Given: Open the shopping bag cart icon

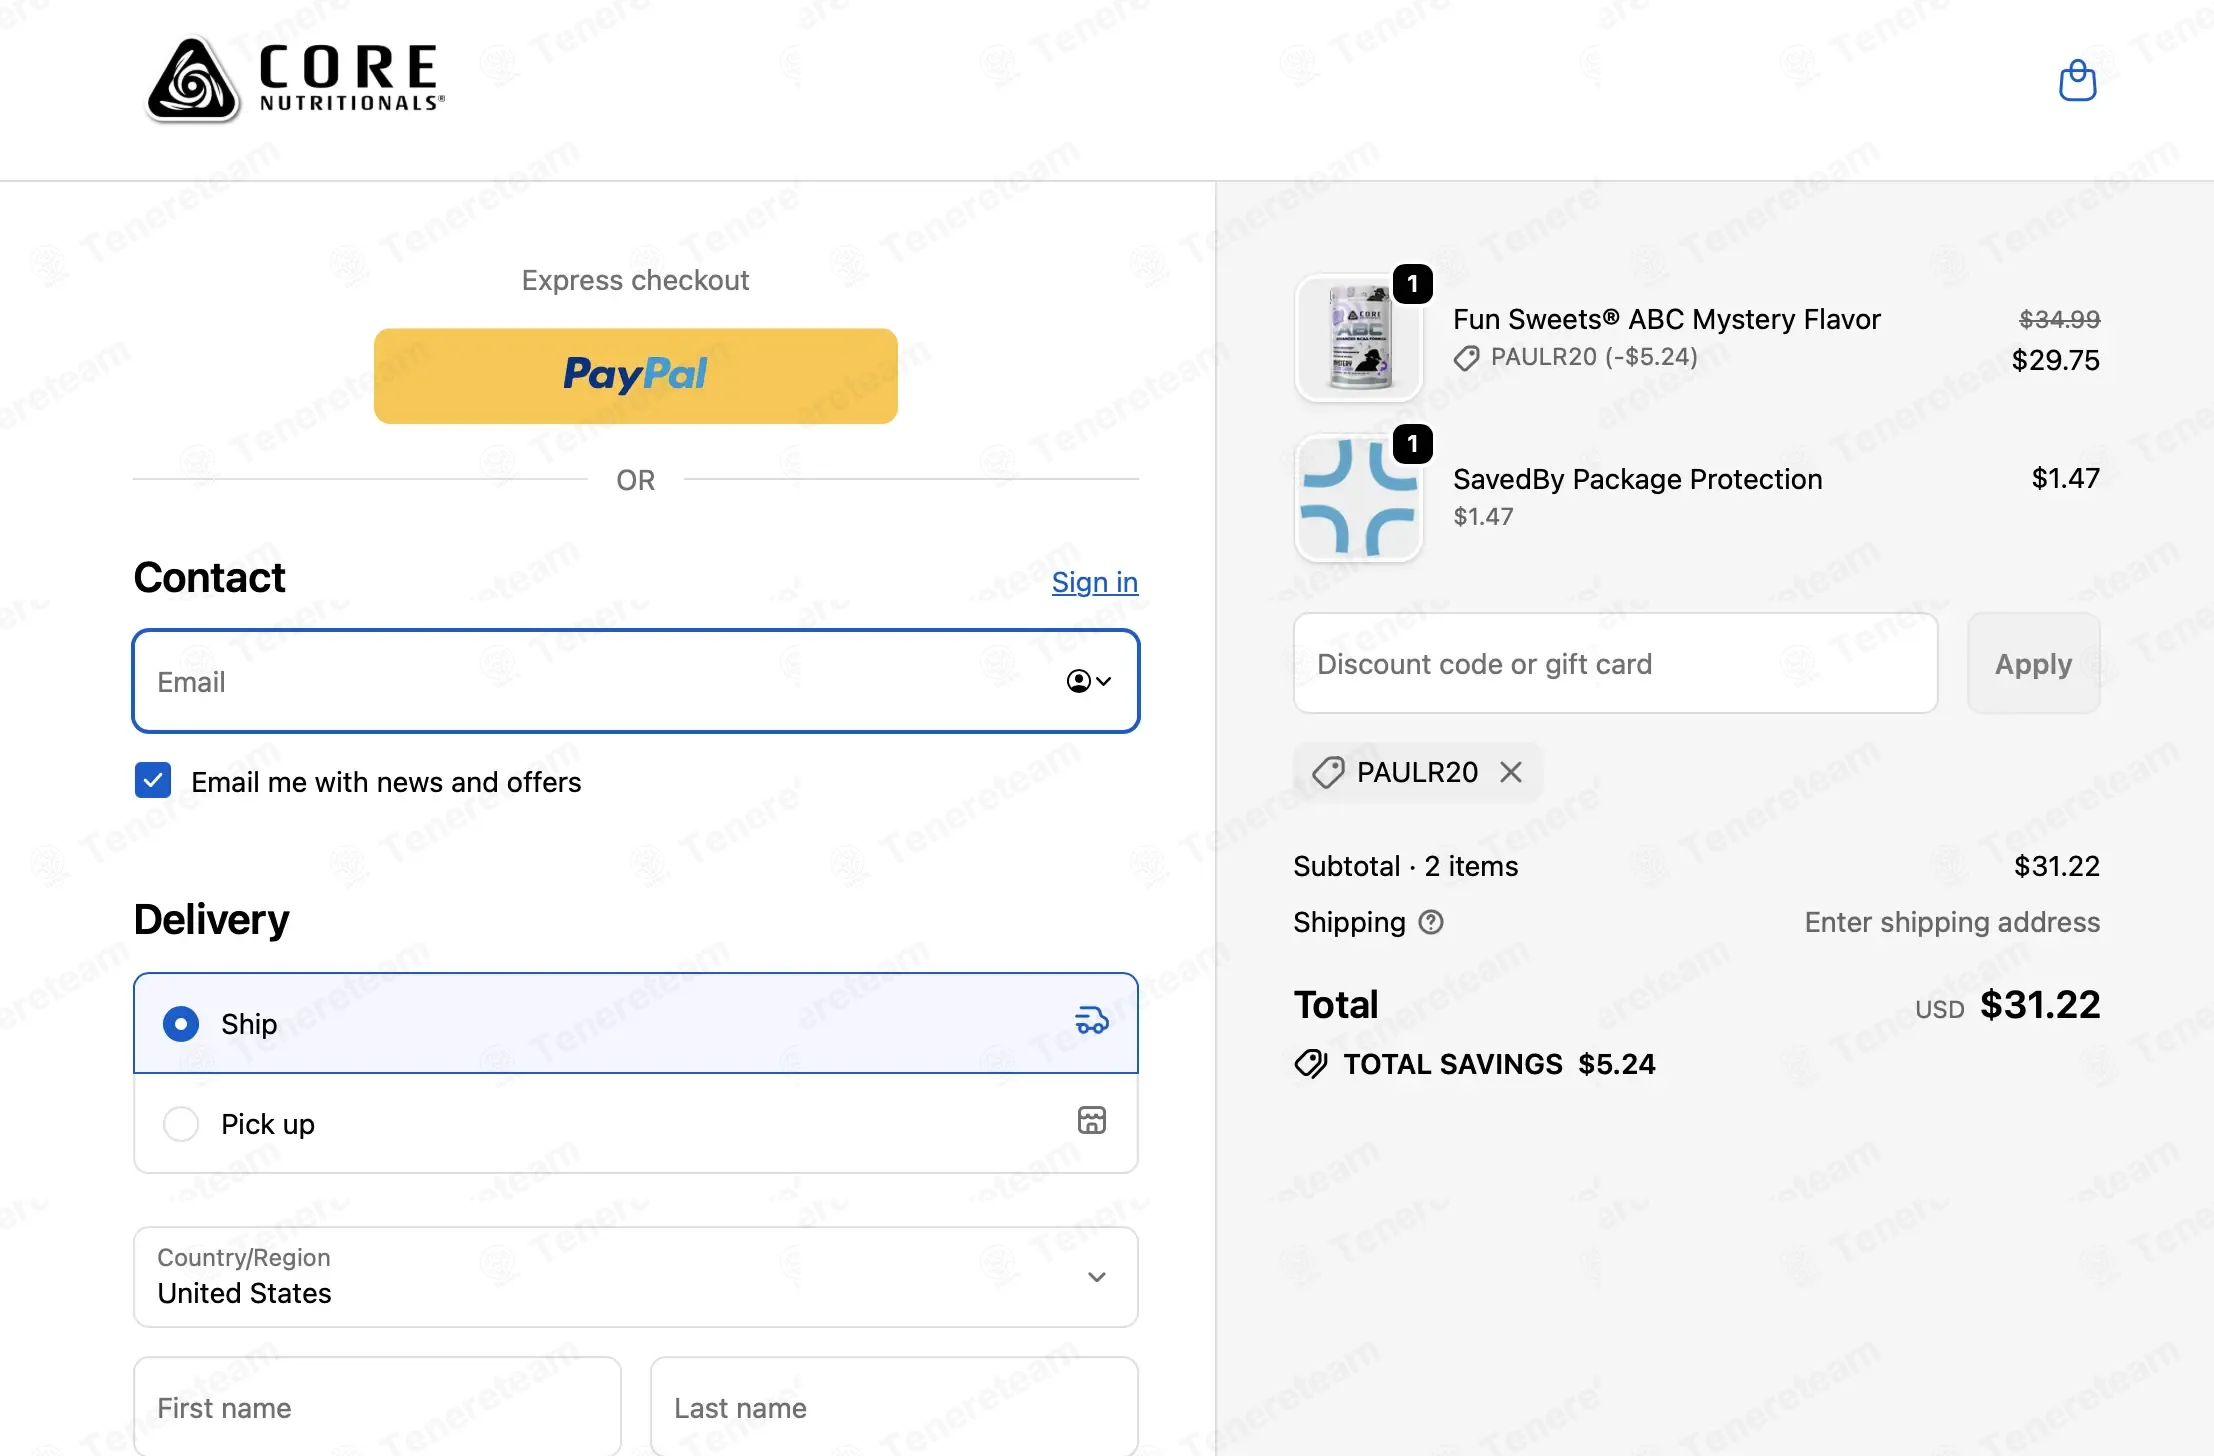Looking at the screenshot, I should point(2077,80).
